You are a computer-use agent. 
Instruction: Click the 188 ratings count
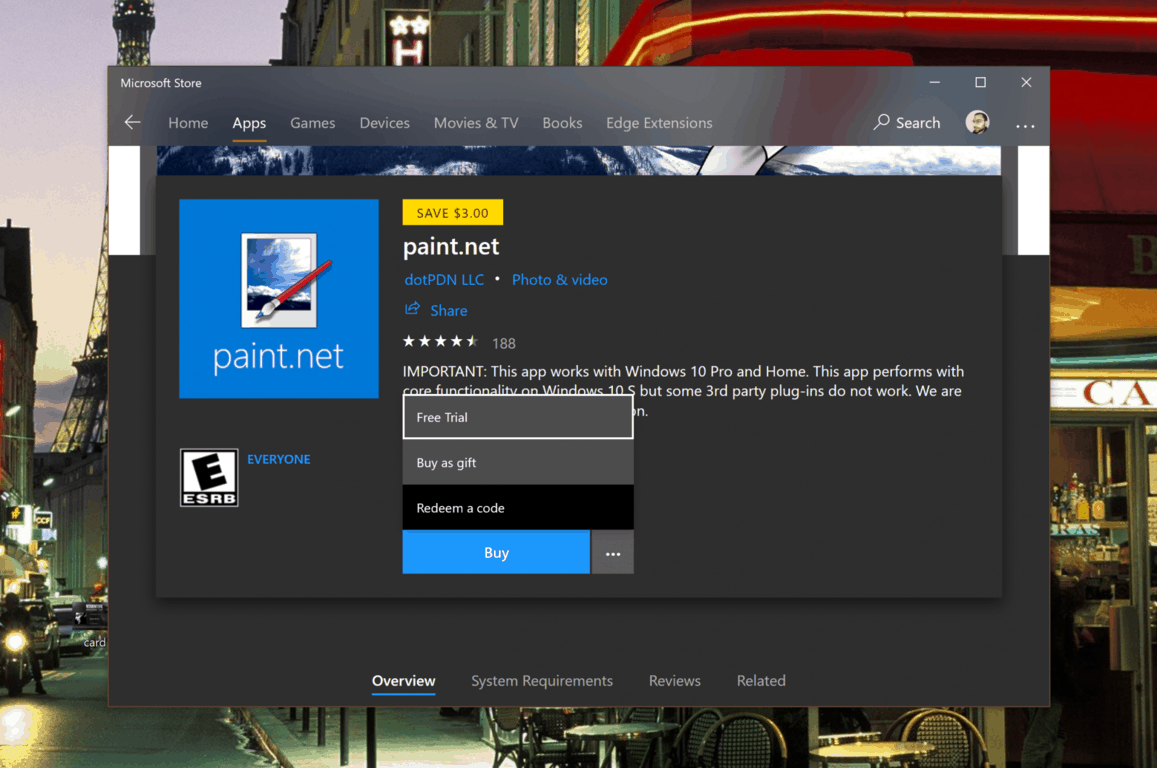pyautogui.click(x=504, y=344)
